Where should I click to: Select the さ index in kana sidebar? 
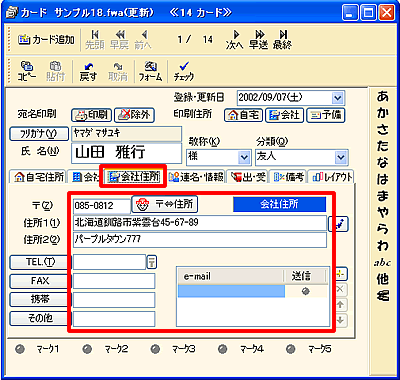[383, 130]
